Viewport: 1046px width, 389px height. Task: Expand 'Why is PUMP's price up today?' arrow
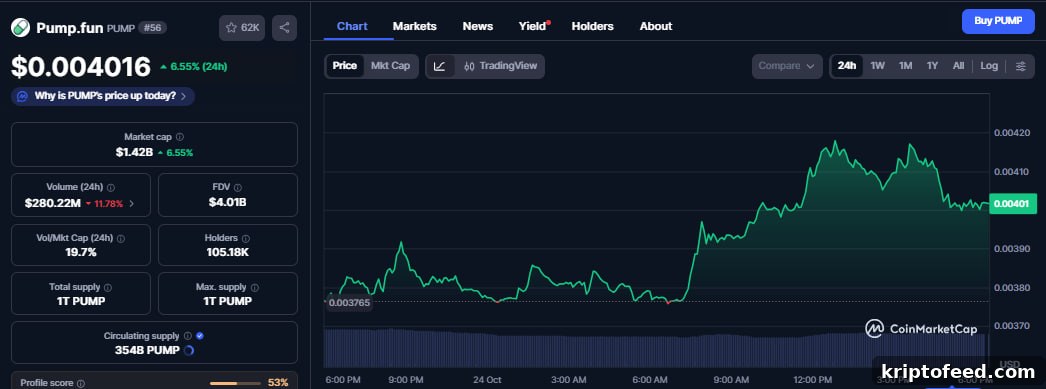point(183,96)
